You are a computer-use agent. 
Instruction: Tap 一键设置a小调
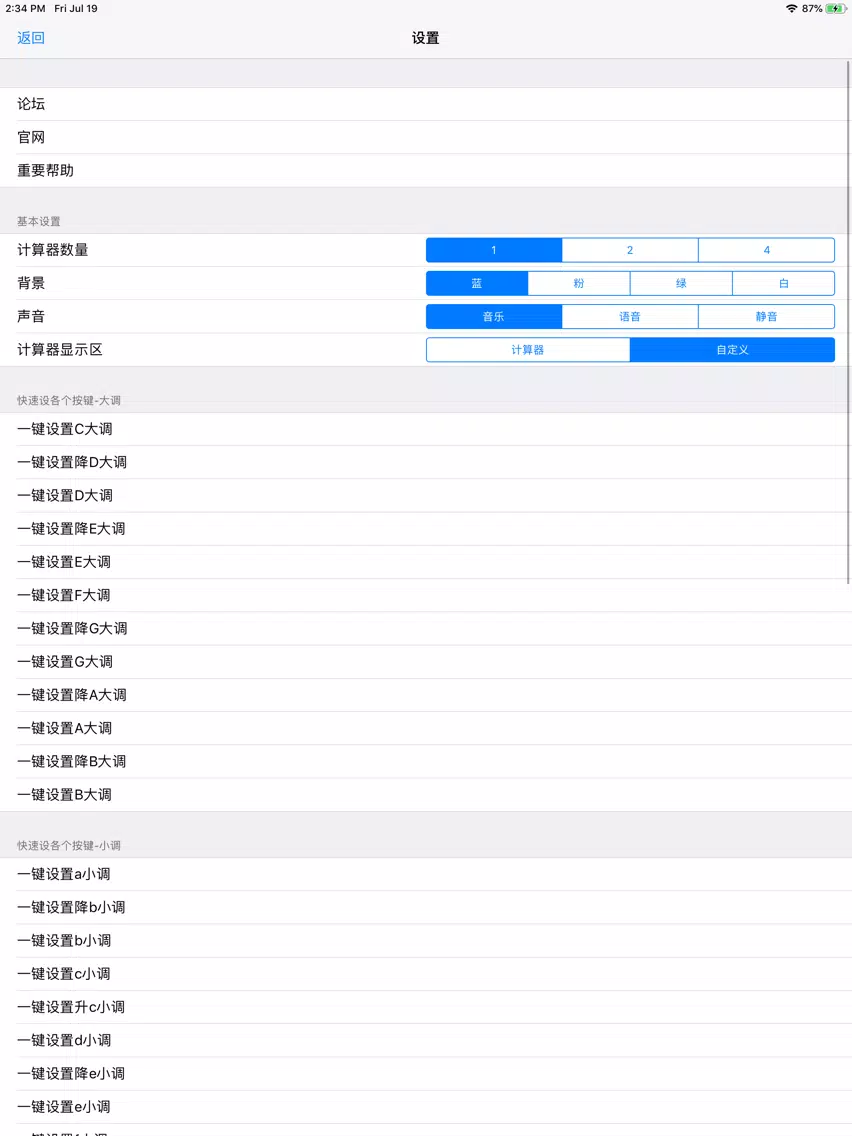(x=426, y=874)
